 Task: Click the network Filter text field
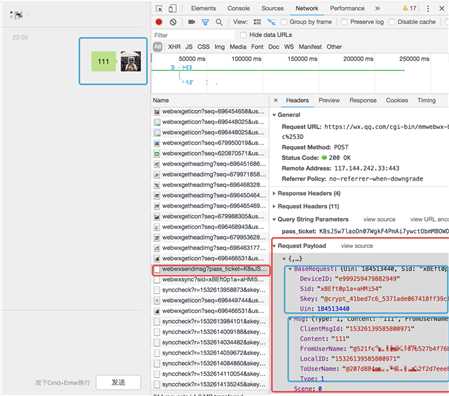click(193, 35)
